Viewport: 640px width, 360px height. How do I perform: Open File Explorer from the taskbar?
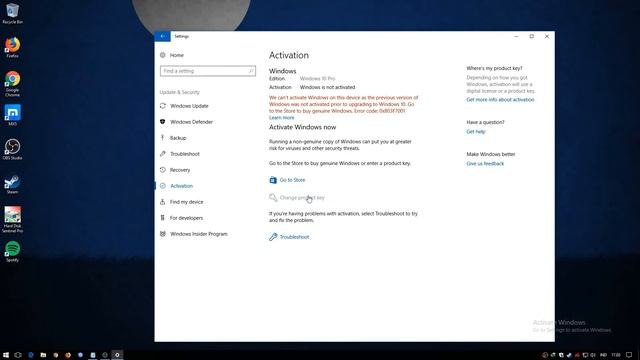[43, 355]
